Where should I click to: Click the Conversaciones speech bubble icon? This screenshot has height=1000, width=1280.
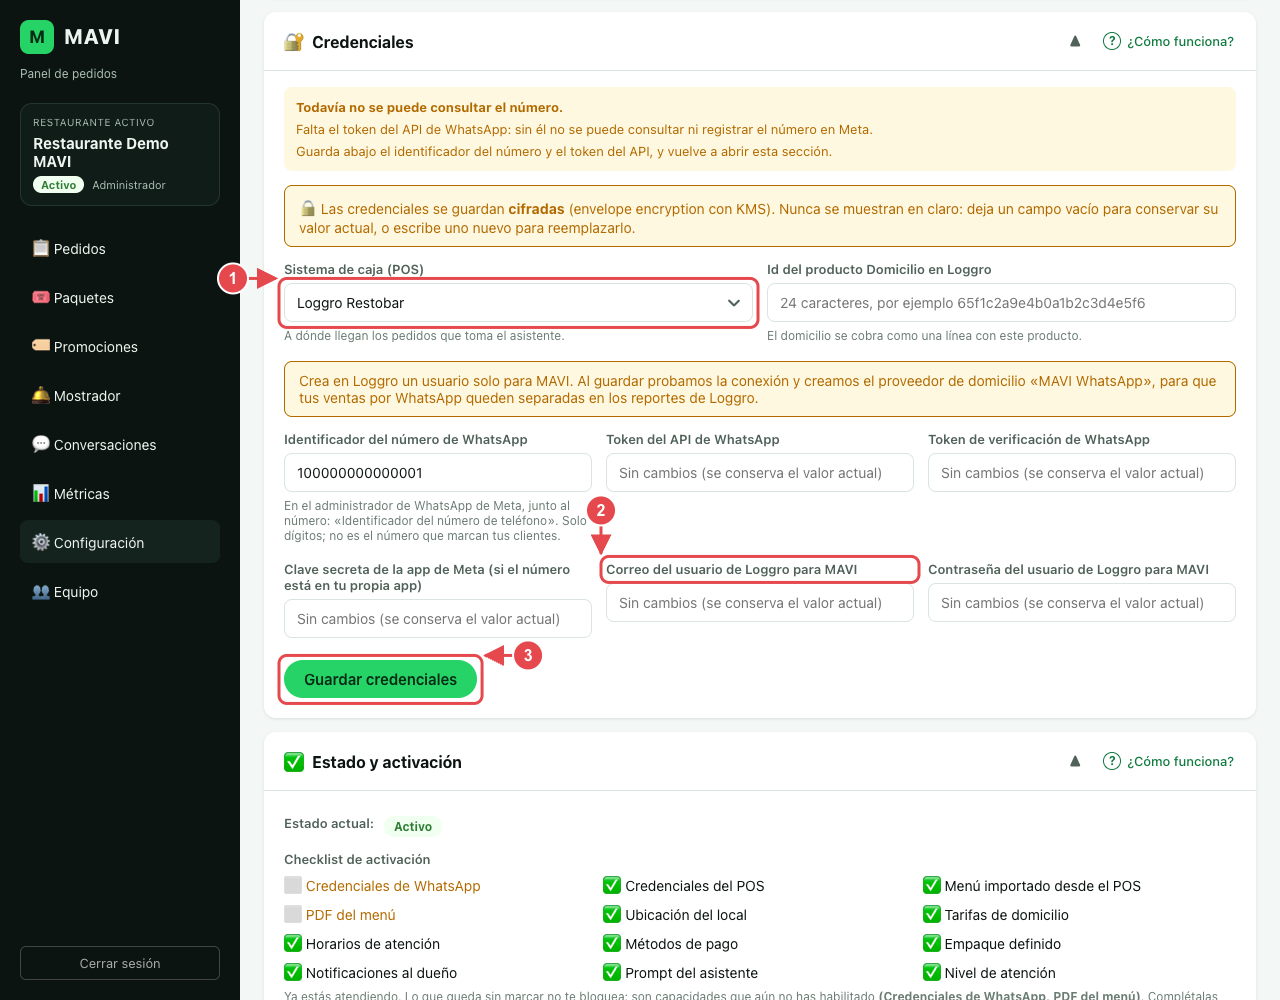point(41,444)
